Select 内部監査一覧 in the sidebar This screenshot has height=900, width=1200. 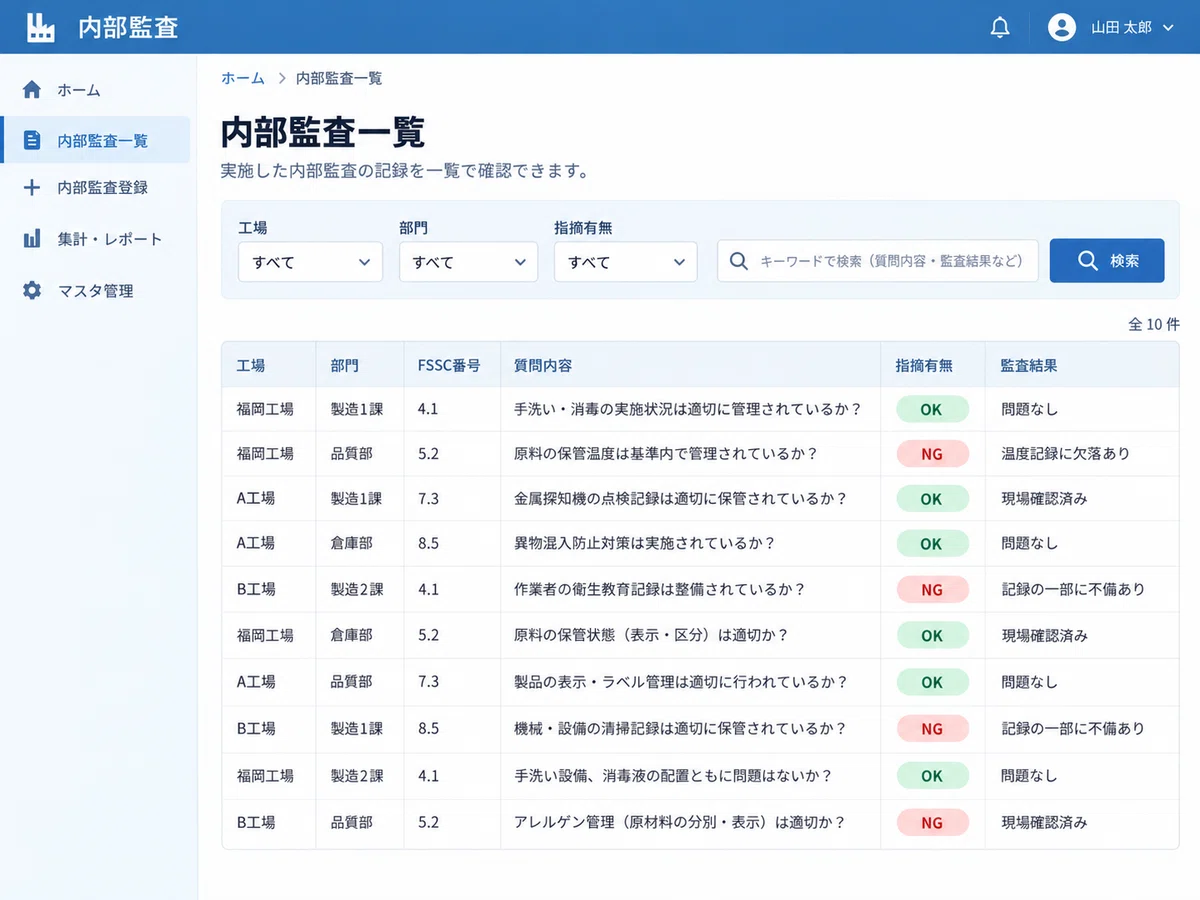pyautogui.click(x=95, y=140)
